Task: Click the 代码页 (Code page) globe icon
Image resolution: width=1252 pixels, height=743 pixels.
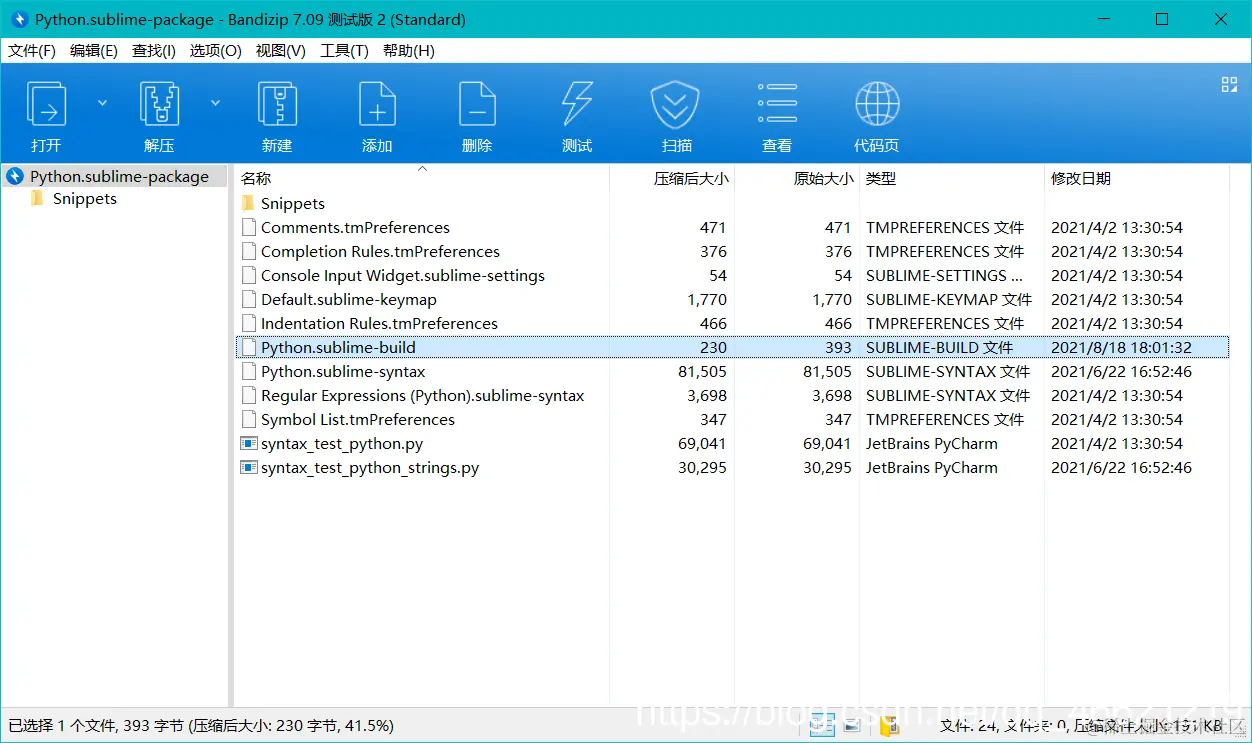Action: [877, 105]
